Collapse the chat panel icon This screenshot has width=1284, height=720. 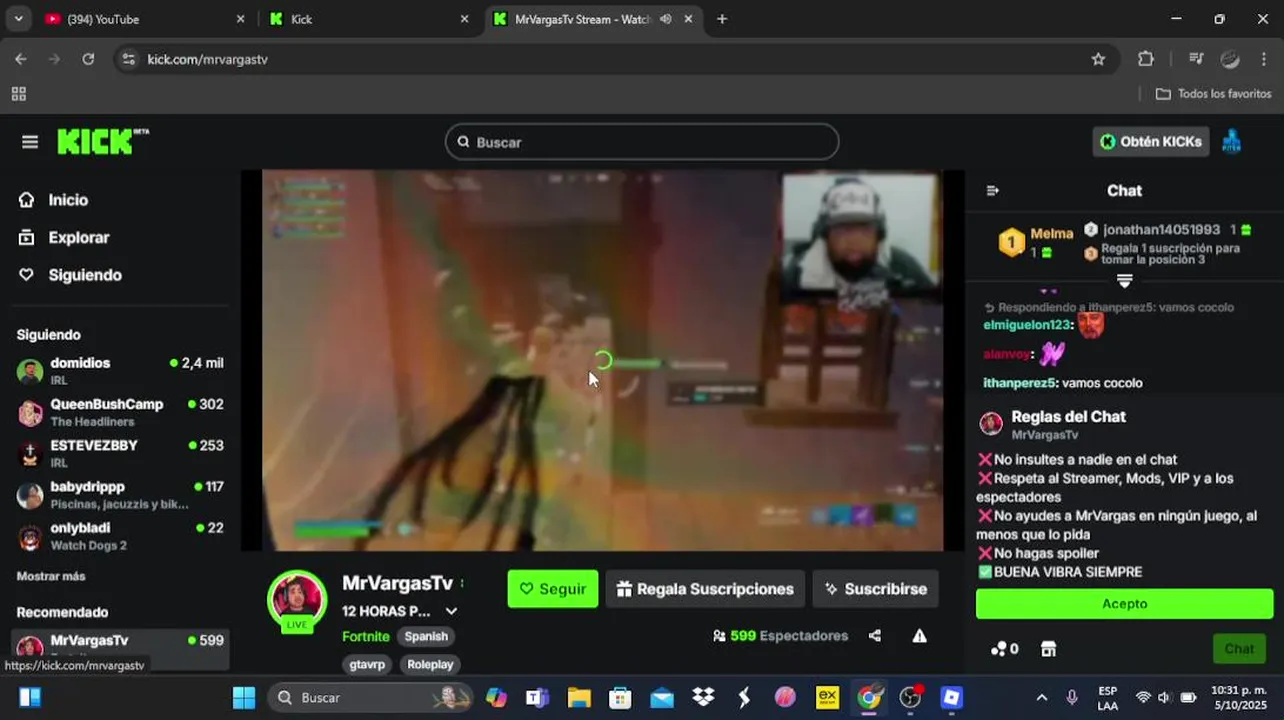(993, 190)
